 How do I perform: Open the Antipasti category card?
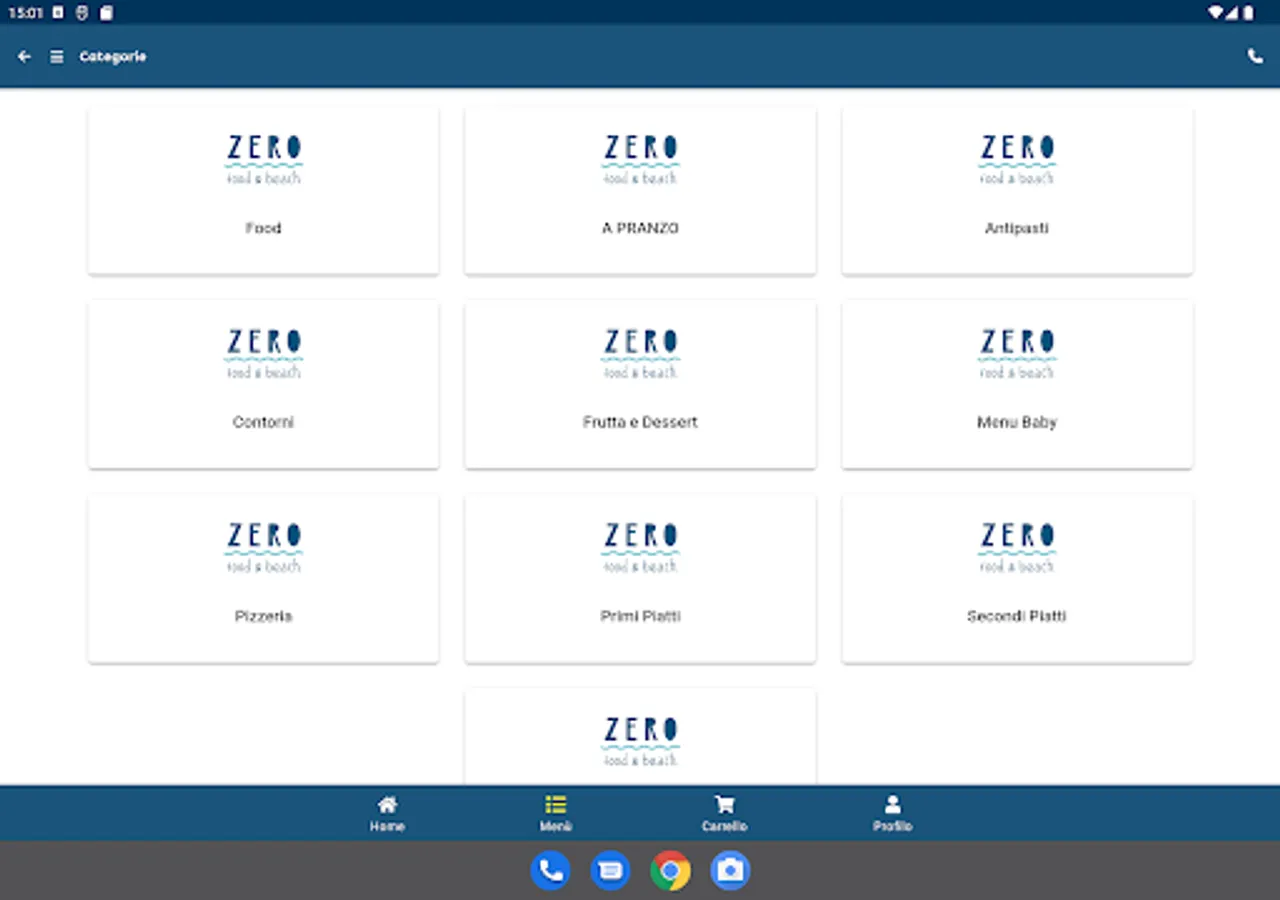1017,190
